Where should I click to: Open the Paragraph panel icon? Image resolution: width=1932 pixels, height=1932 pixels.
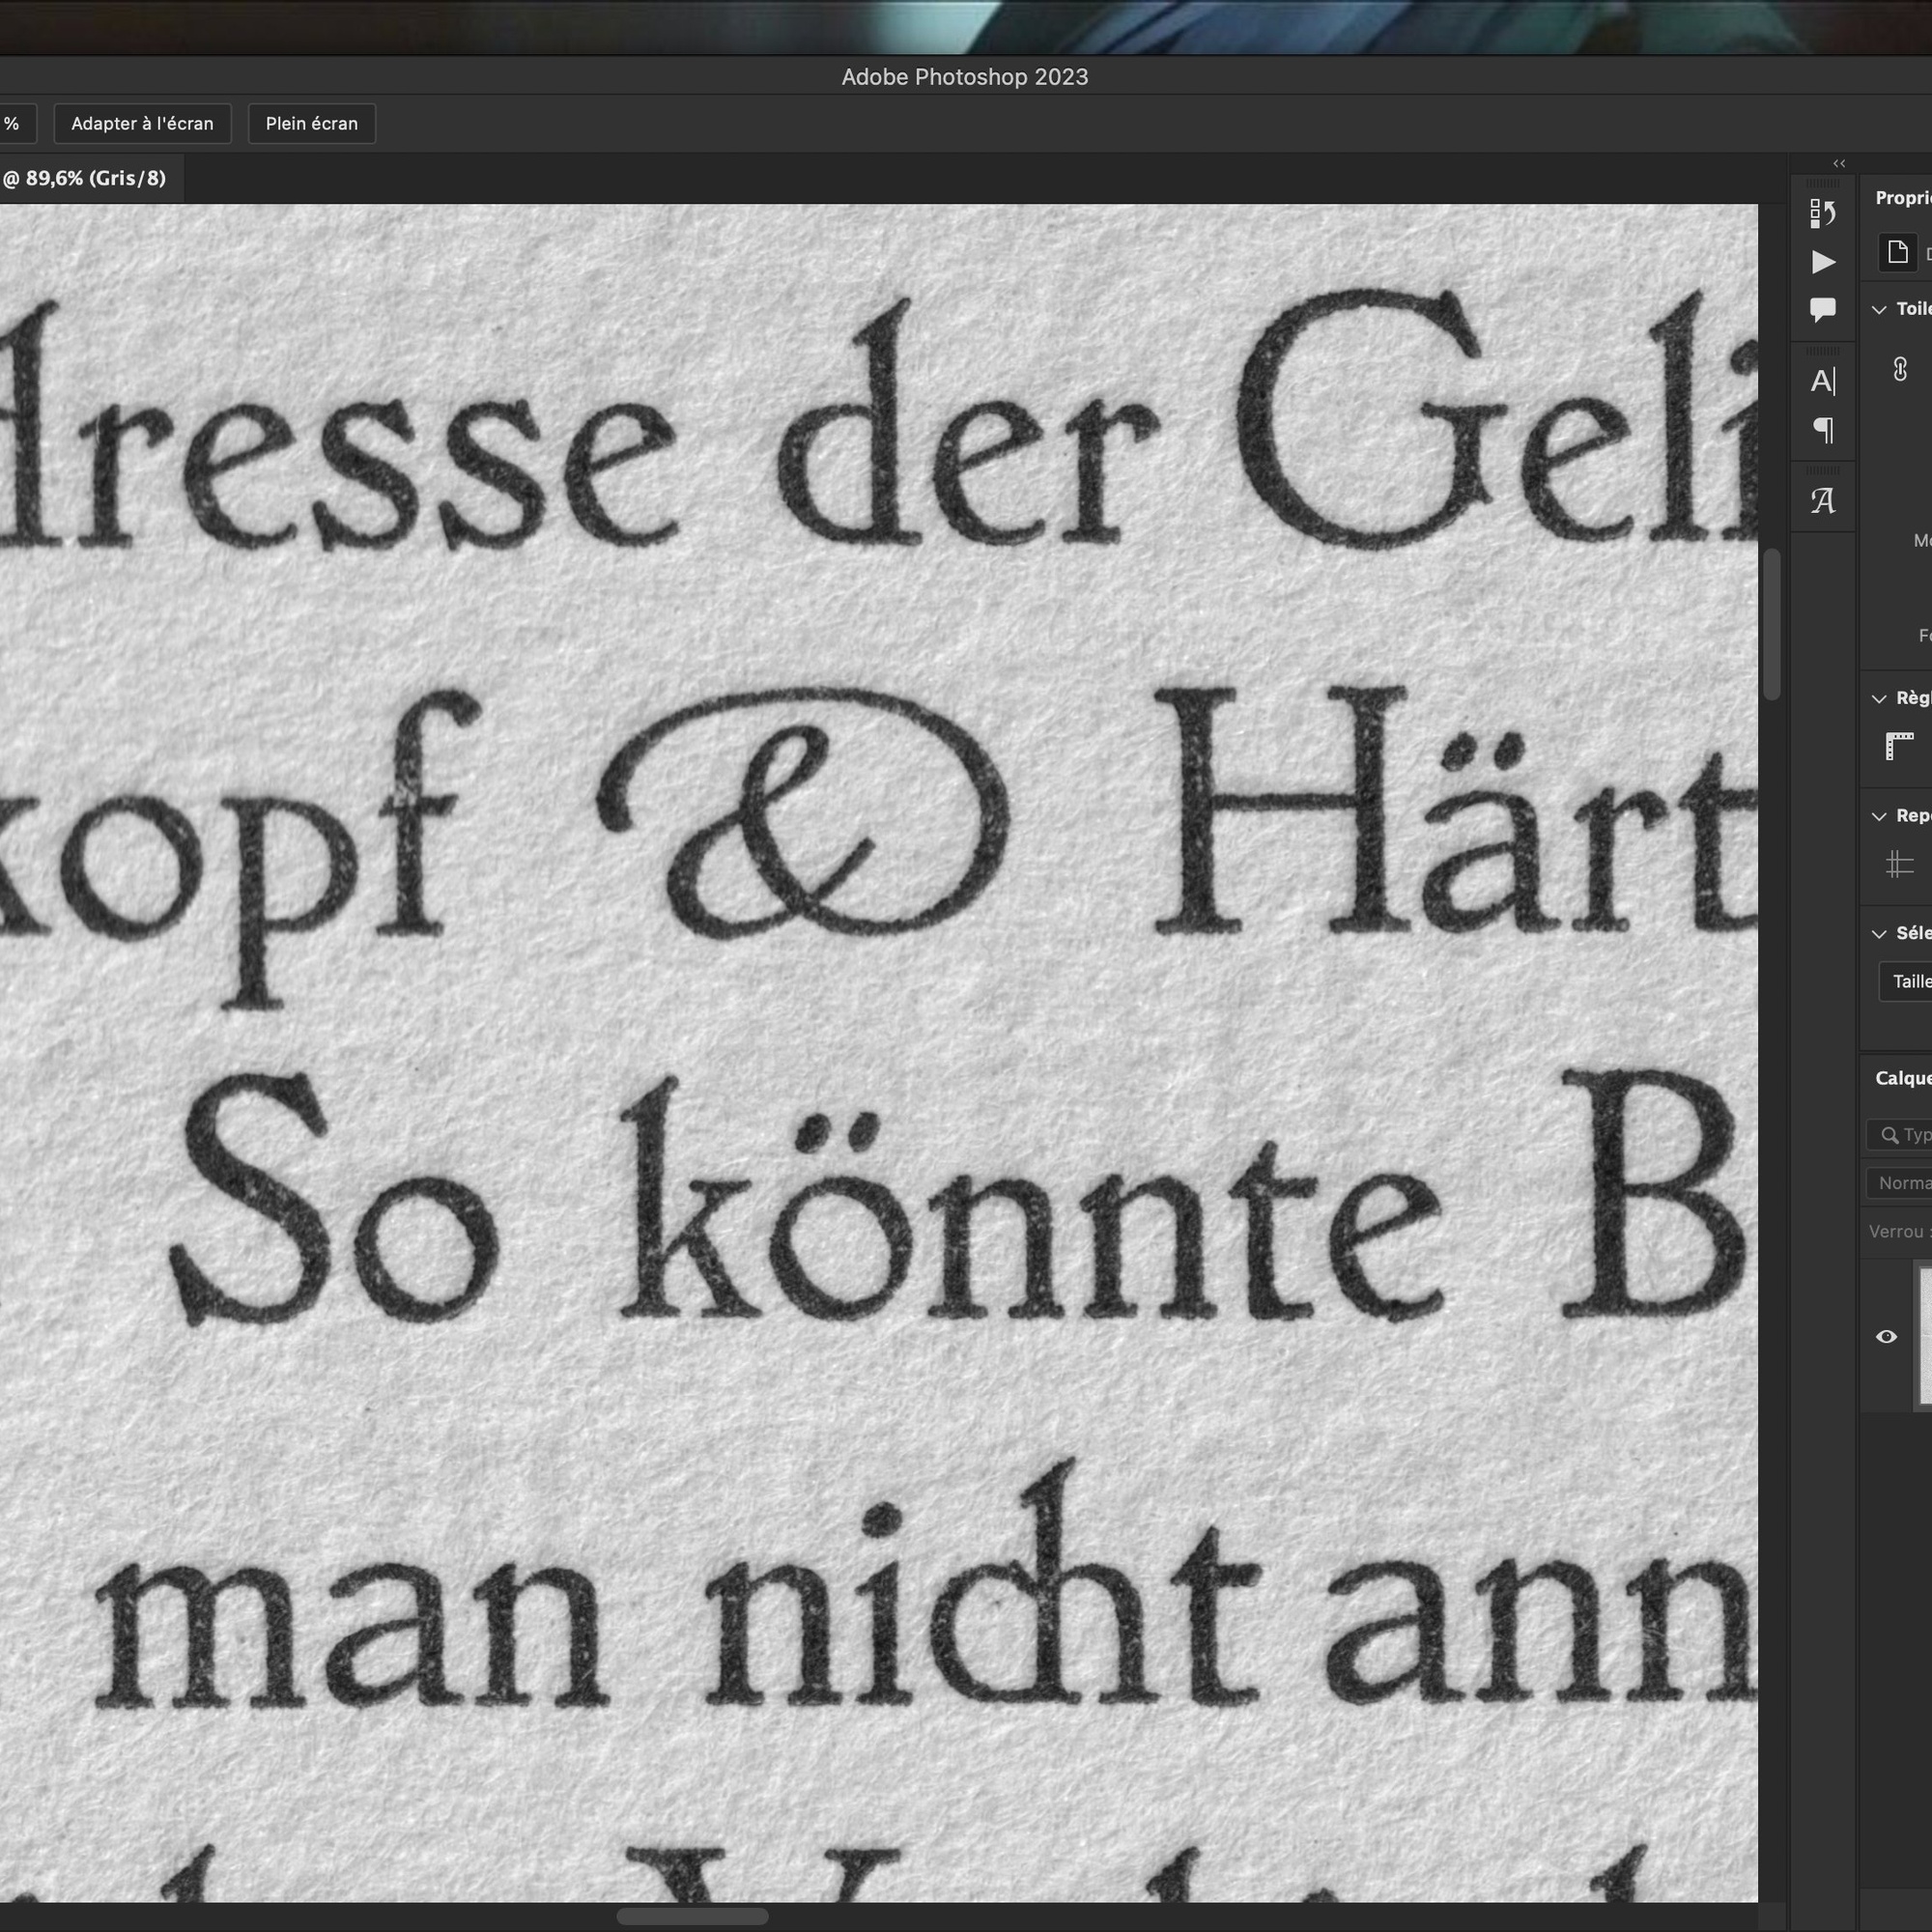(x=1822, y=430)
